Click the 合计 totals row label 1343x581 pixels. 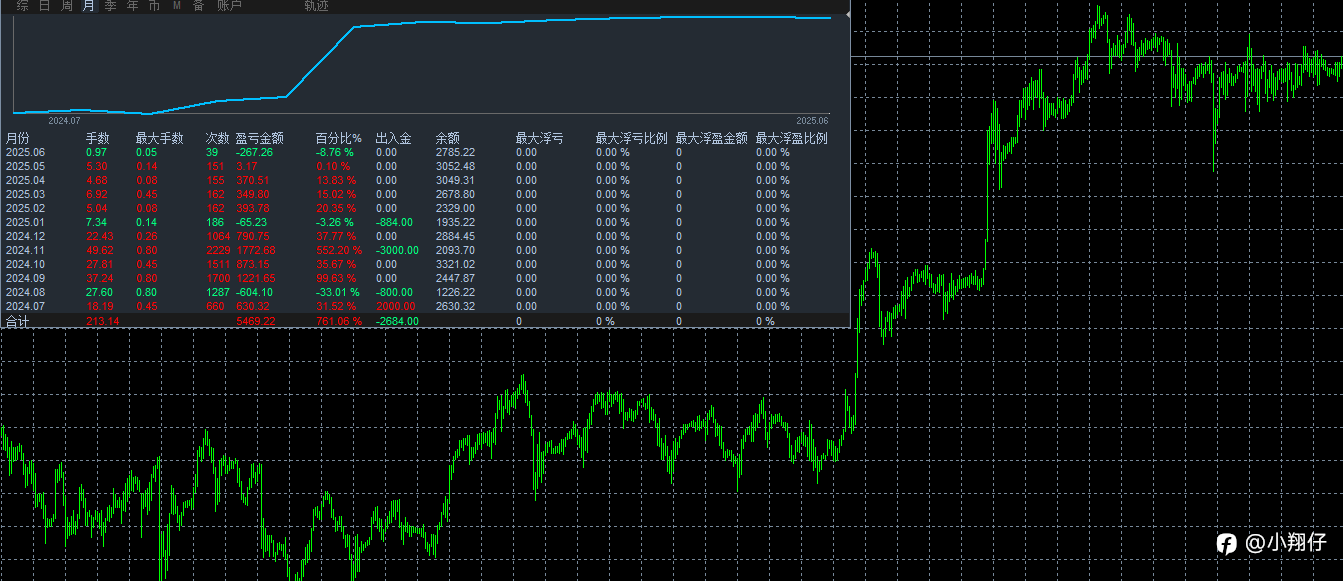click(18, 321)
